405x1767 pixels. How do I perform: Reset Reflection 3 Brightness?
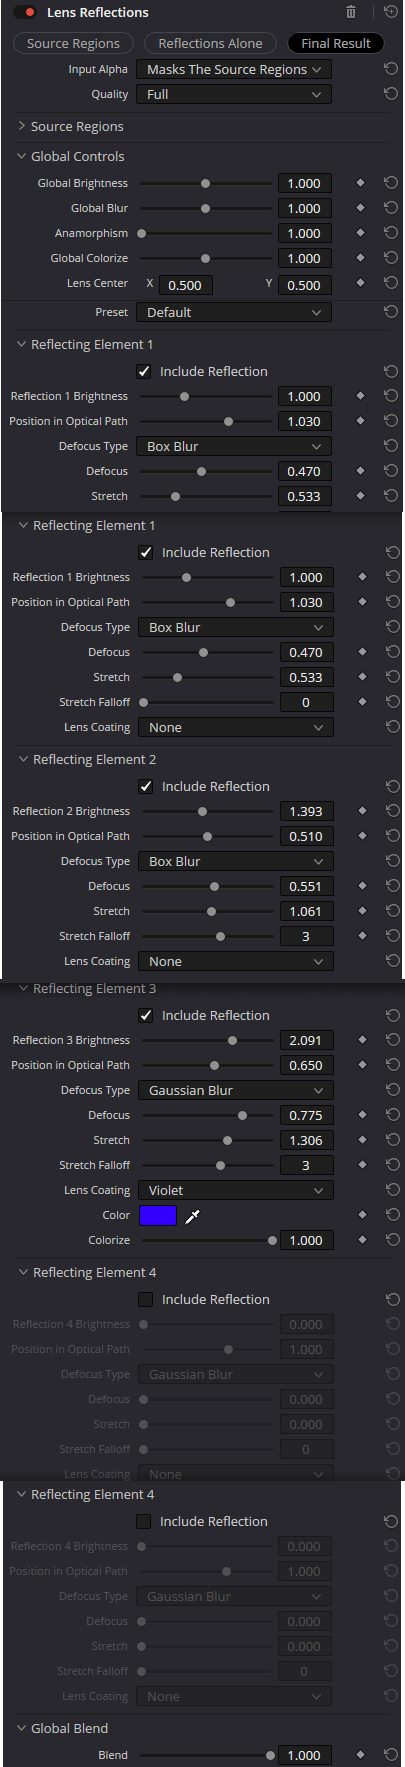tap(392, 1040)
